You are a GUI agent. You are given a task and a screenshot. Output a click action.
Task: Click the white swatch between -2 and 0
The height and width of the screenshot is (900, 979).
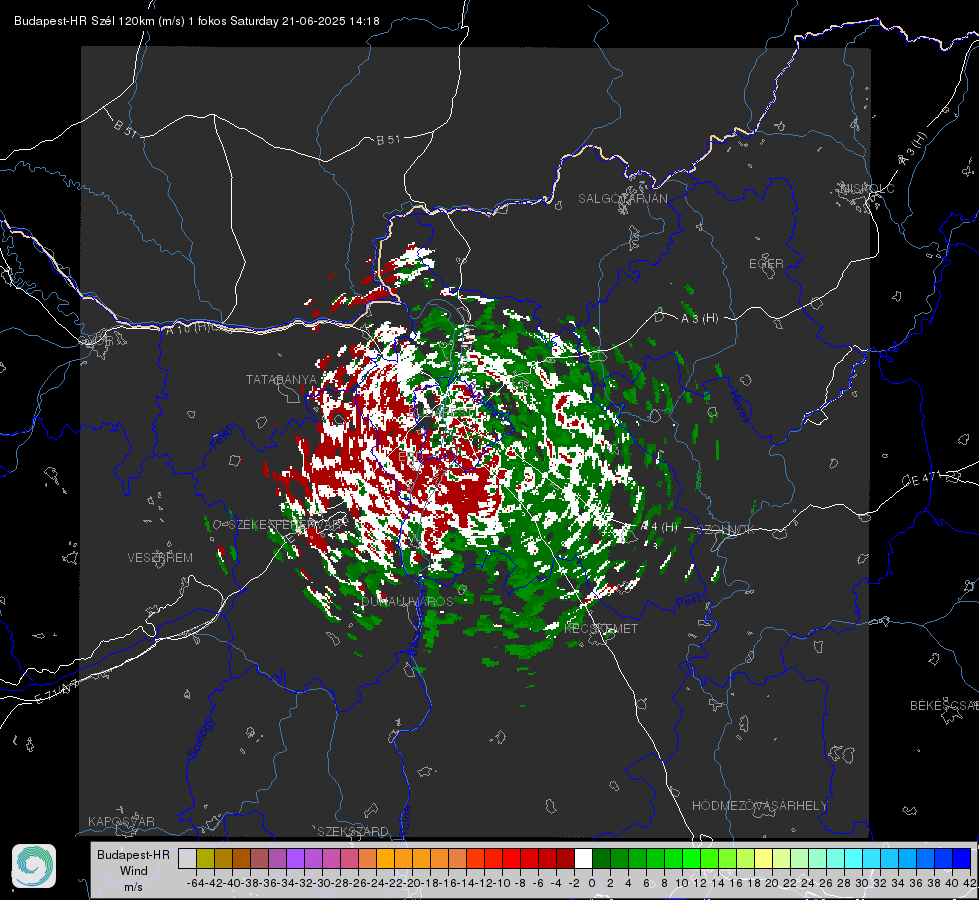pos(583,859)
